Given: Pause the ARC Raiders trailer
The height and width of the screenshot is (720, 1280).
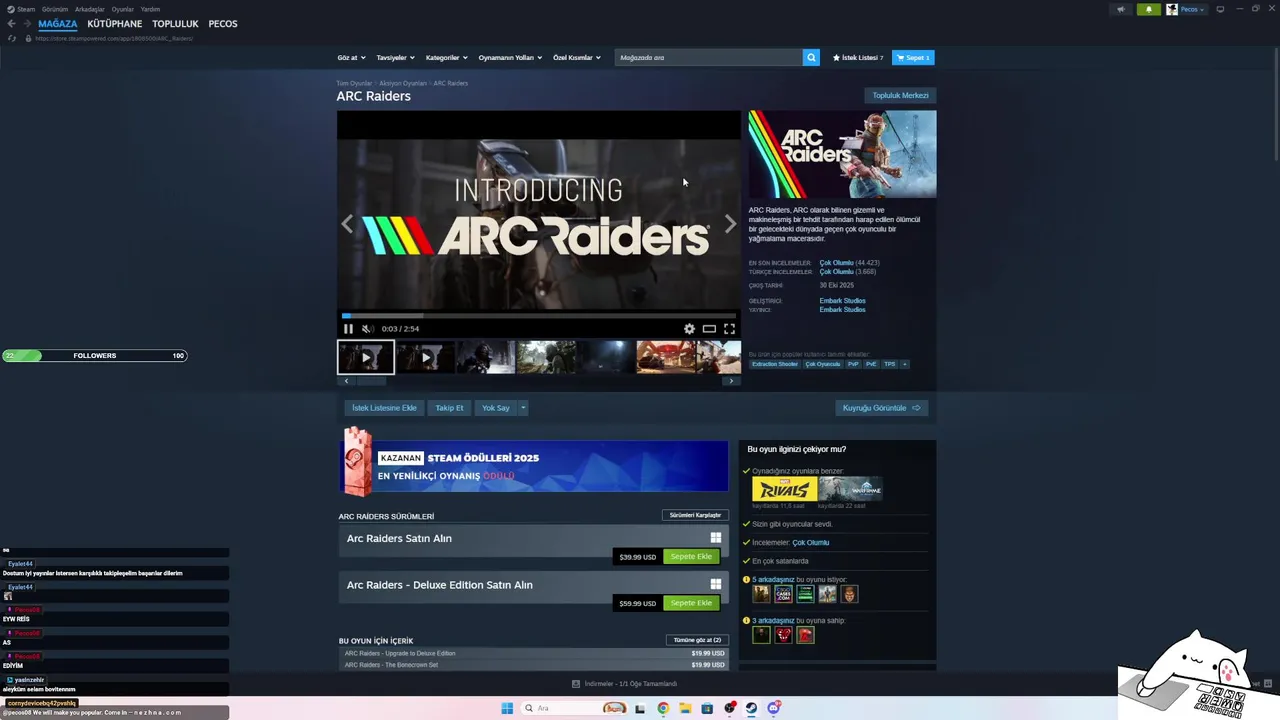Looking at the screenshot, I should [x=348, y=329].
